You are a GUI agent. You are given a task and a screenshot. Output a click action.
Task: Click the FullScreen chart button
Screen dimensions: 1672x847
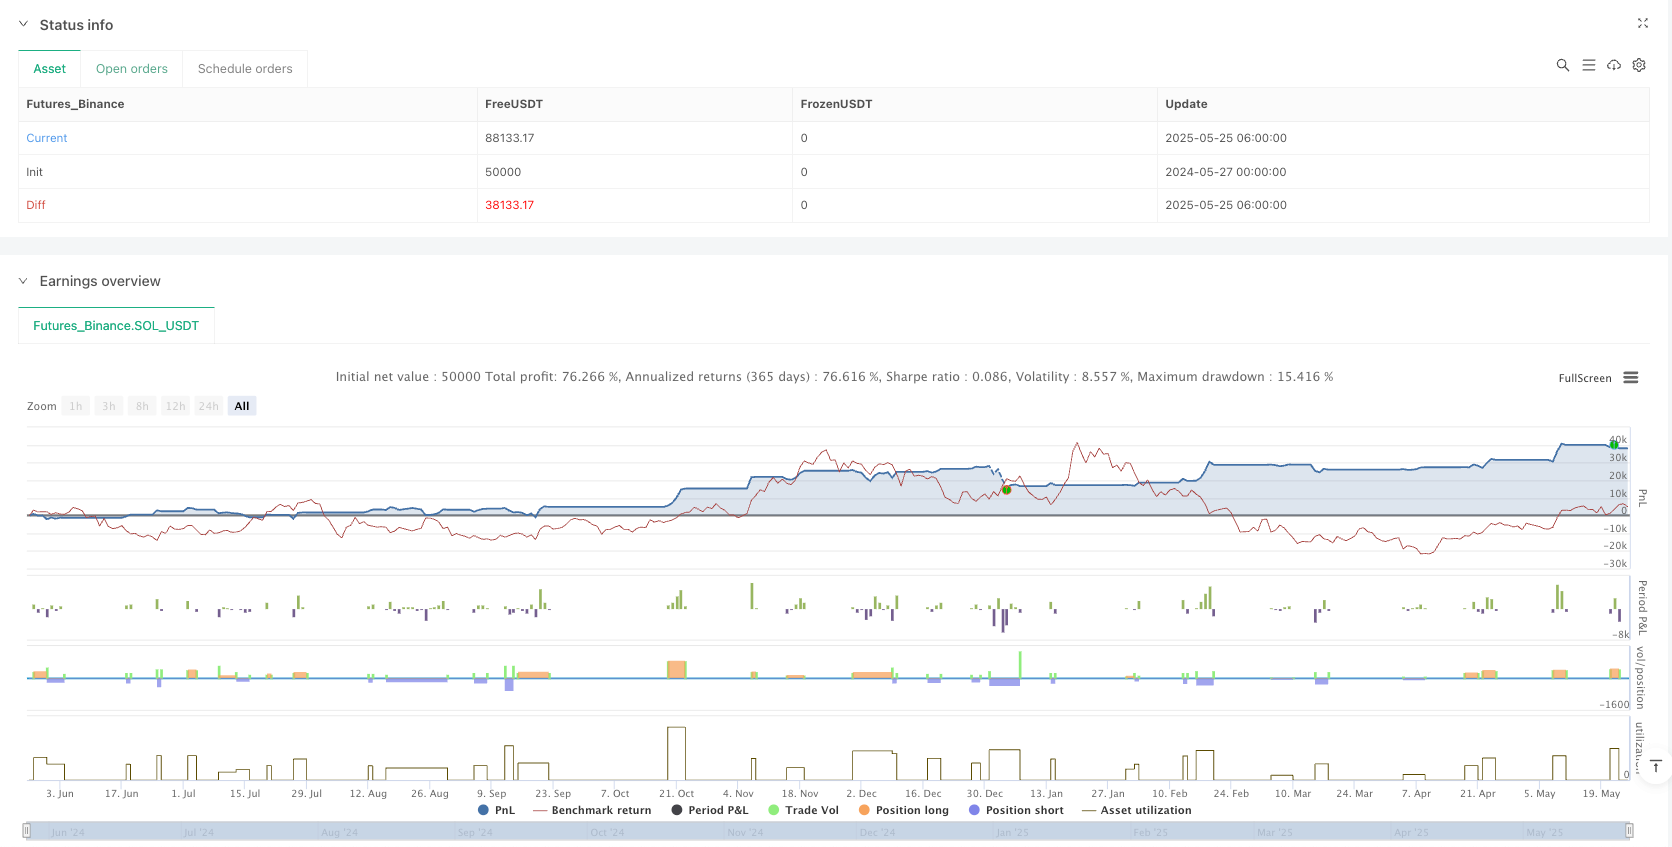[1584, 378]
